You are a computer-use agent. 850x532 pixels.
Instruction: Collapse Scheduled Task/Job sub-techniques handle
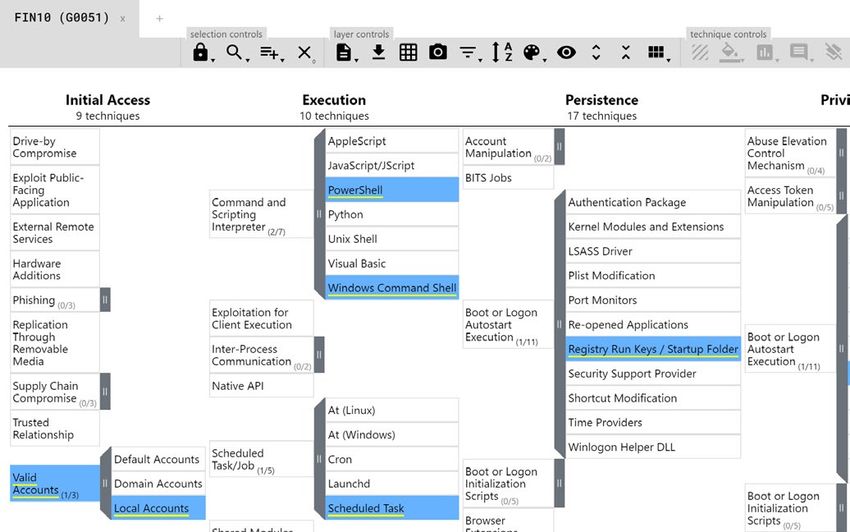point(319,459)
